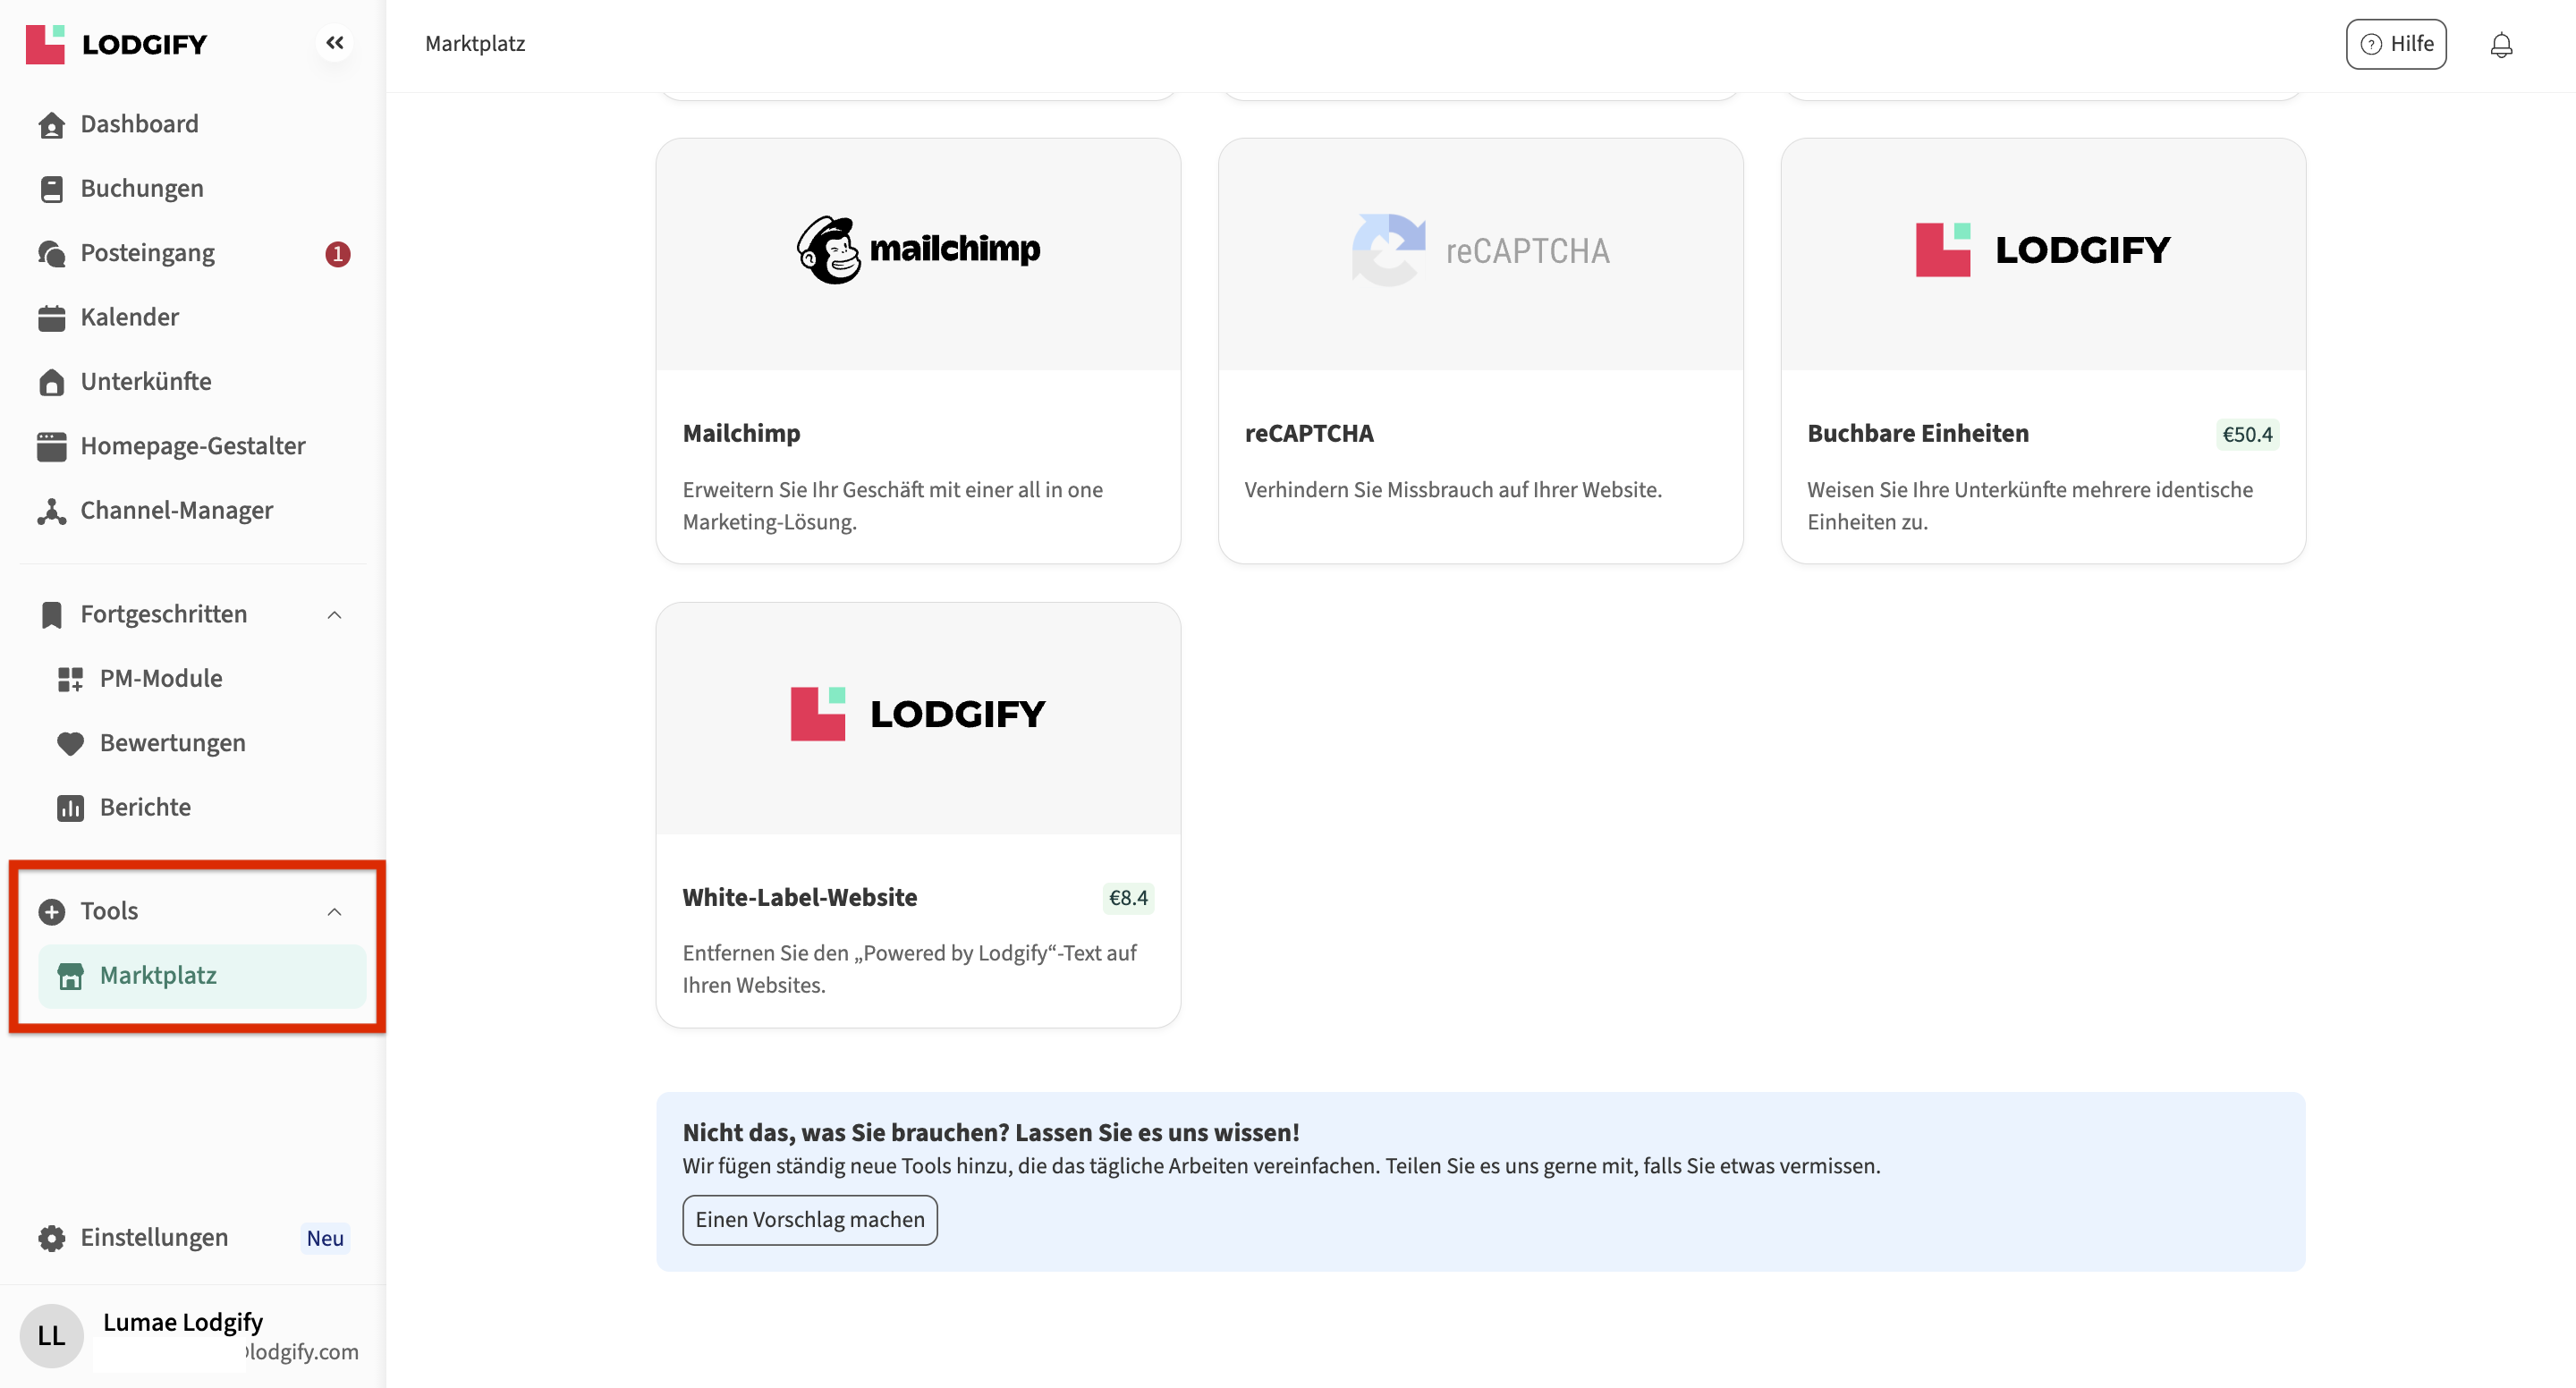
Task: Open Posteingang with the unread message
Action: click(147, 252)
